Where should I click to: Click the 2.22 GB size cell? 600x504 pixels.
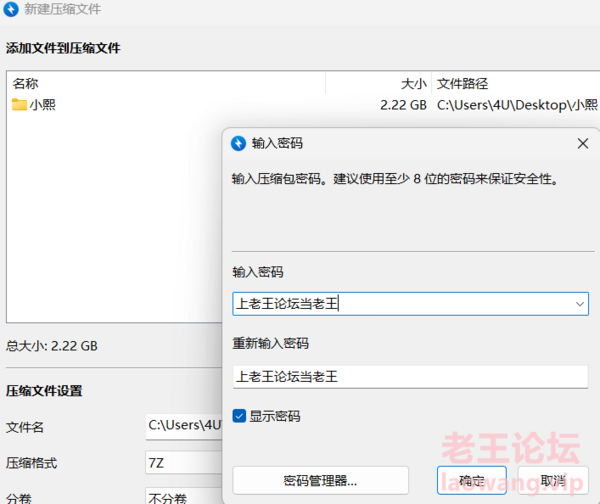(403, 105)
